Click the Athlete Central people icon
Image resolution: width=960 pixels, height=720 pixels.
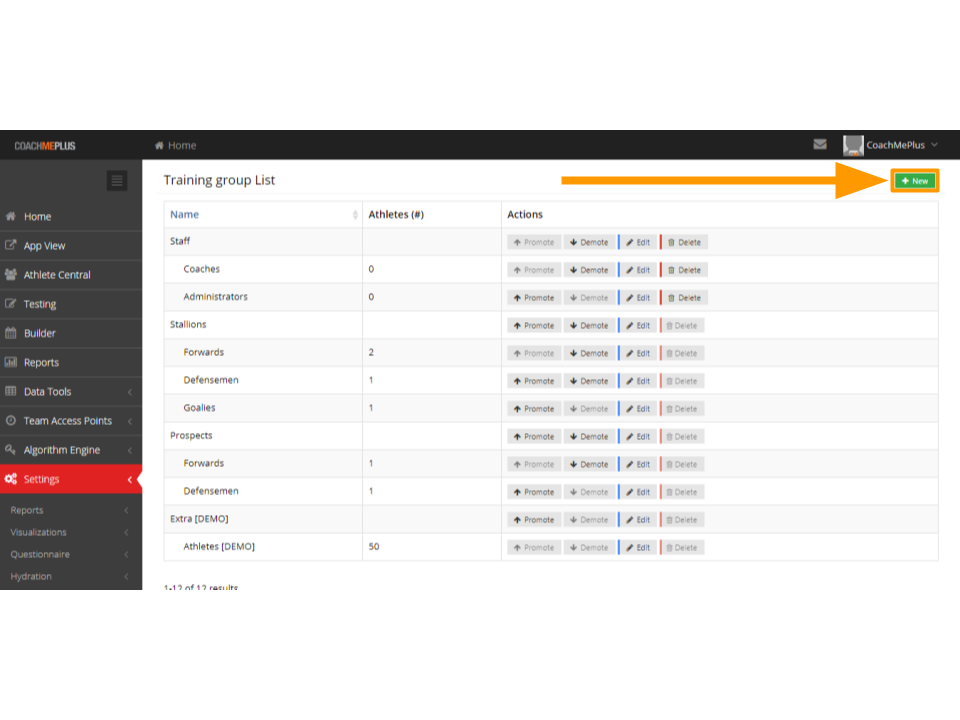click(x=10, y=274)
